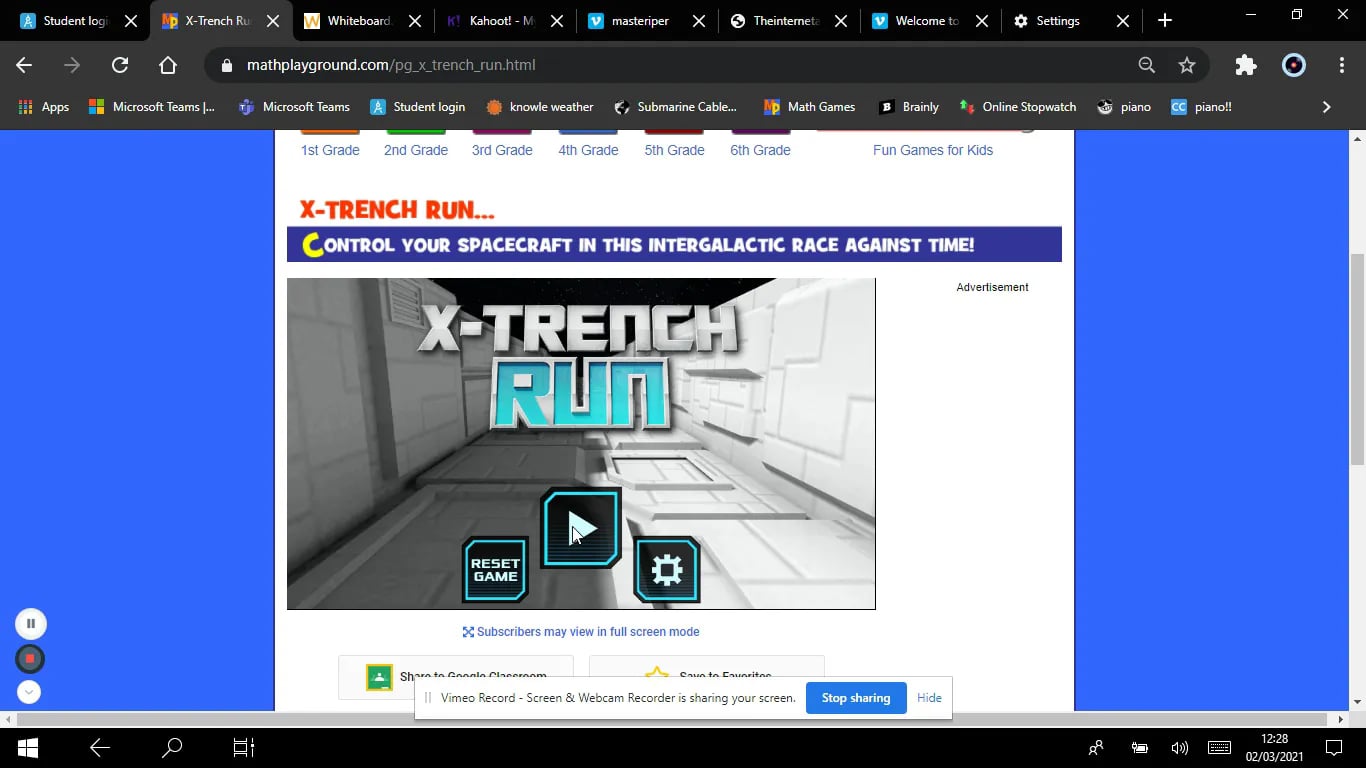Open the Windows Start menu
This screenshot has width=1366, height=768.
[28, 747]
